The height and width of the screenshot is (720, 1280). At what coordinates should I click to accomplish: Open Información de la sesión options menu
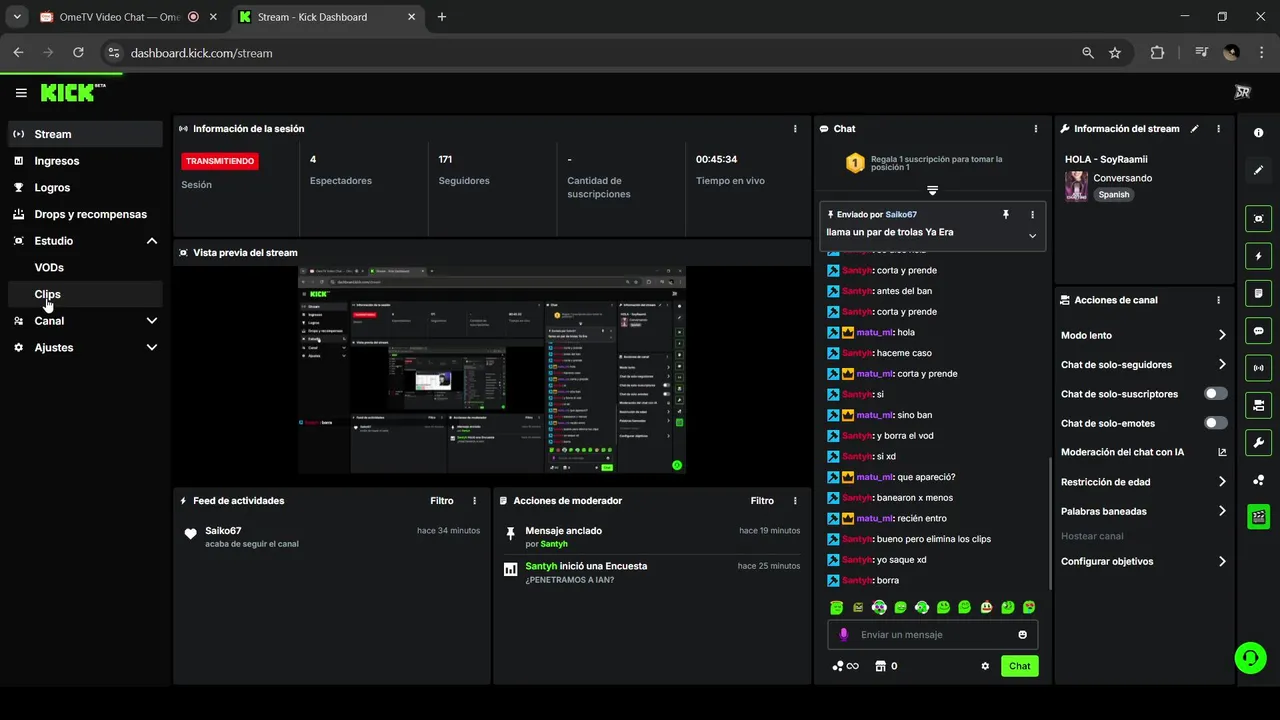[795, 129]
